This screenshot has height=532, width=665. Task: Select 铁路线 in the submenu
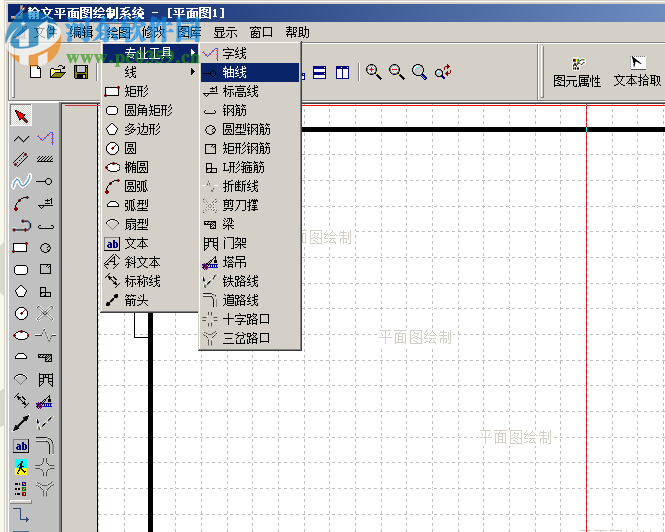click(x=250, y=281)
